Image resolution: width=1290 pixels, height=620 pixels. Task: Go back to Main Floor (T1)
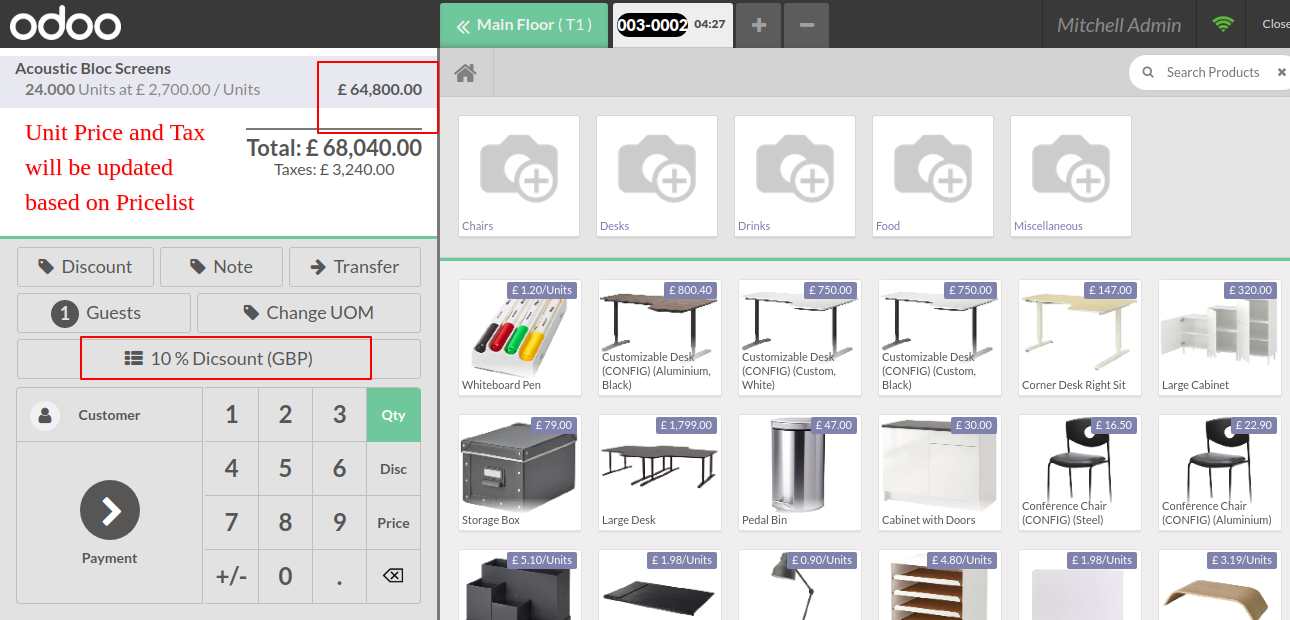[524, 25]
